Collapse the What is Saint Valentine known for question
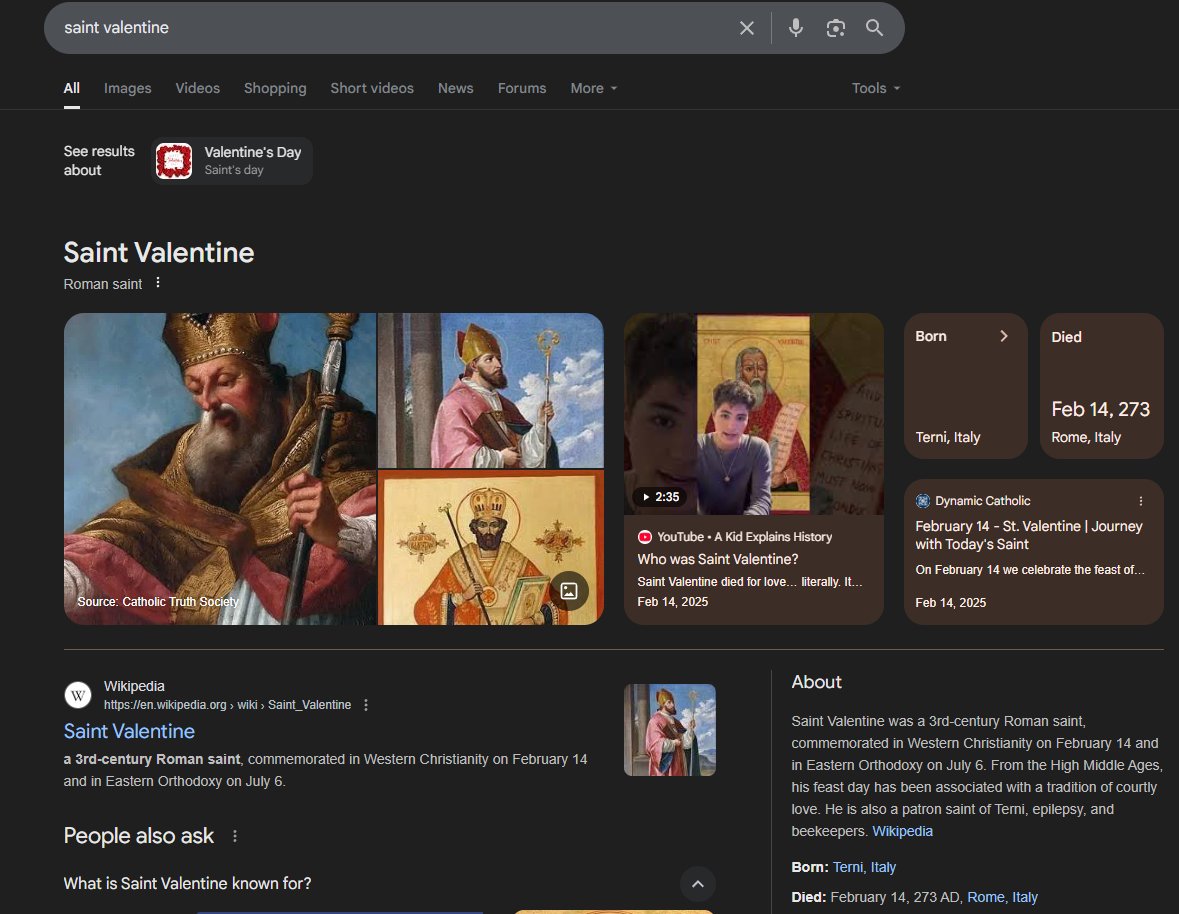The image size is (1179, 914). pyautogui.click(x=698, y=884)
